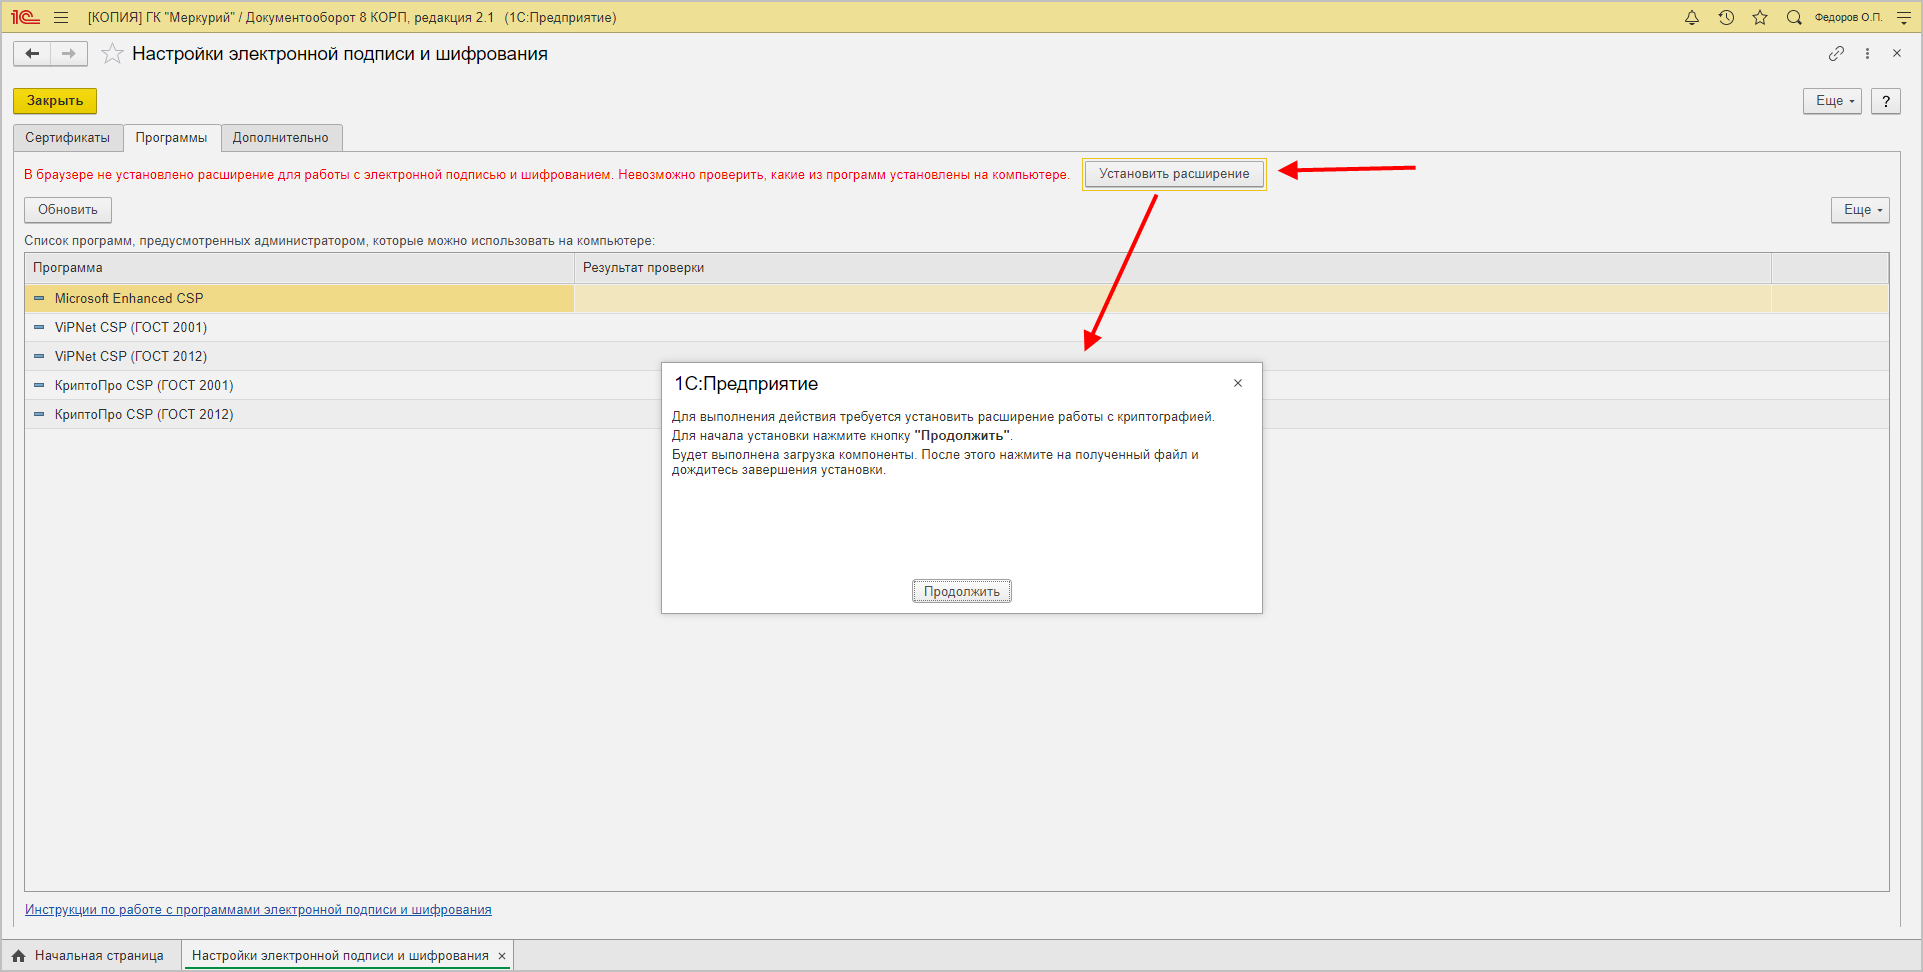Viewport: 1923px width, 972px height.
Task: Add page to favorites star
Action: [x=112, y=54]
